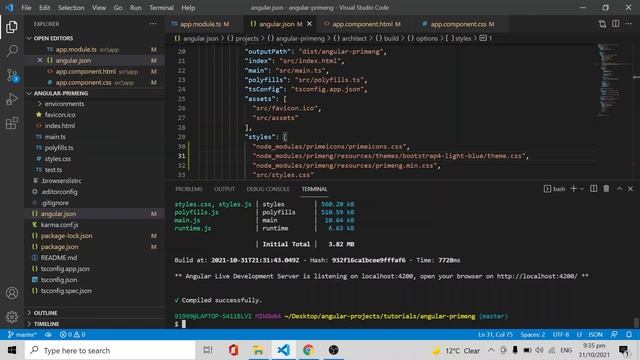Click the open changes compare icon
The image size is (640, 360).
tap(602, 24)
